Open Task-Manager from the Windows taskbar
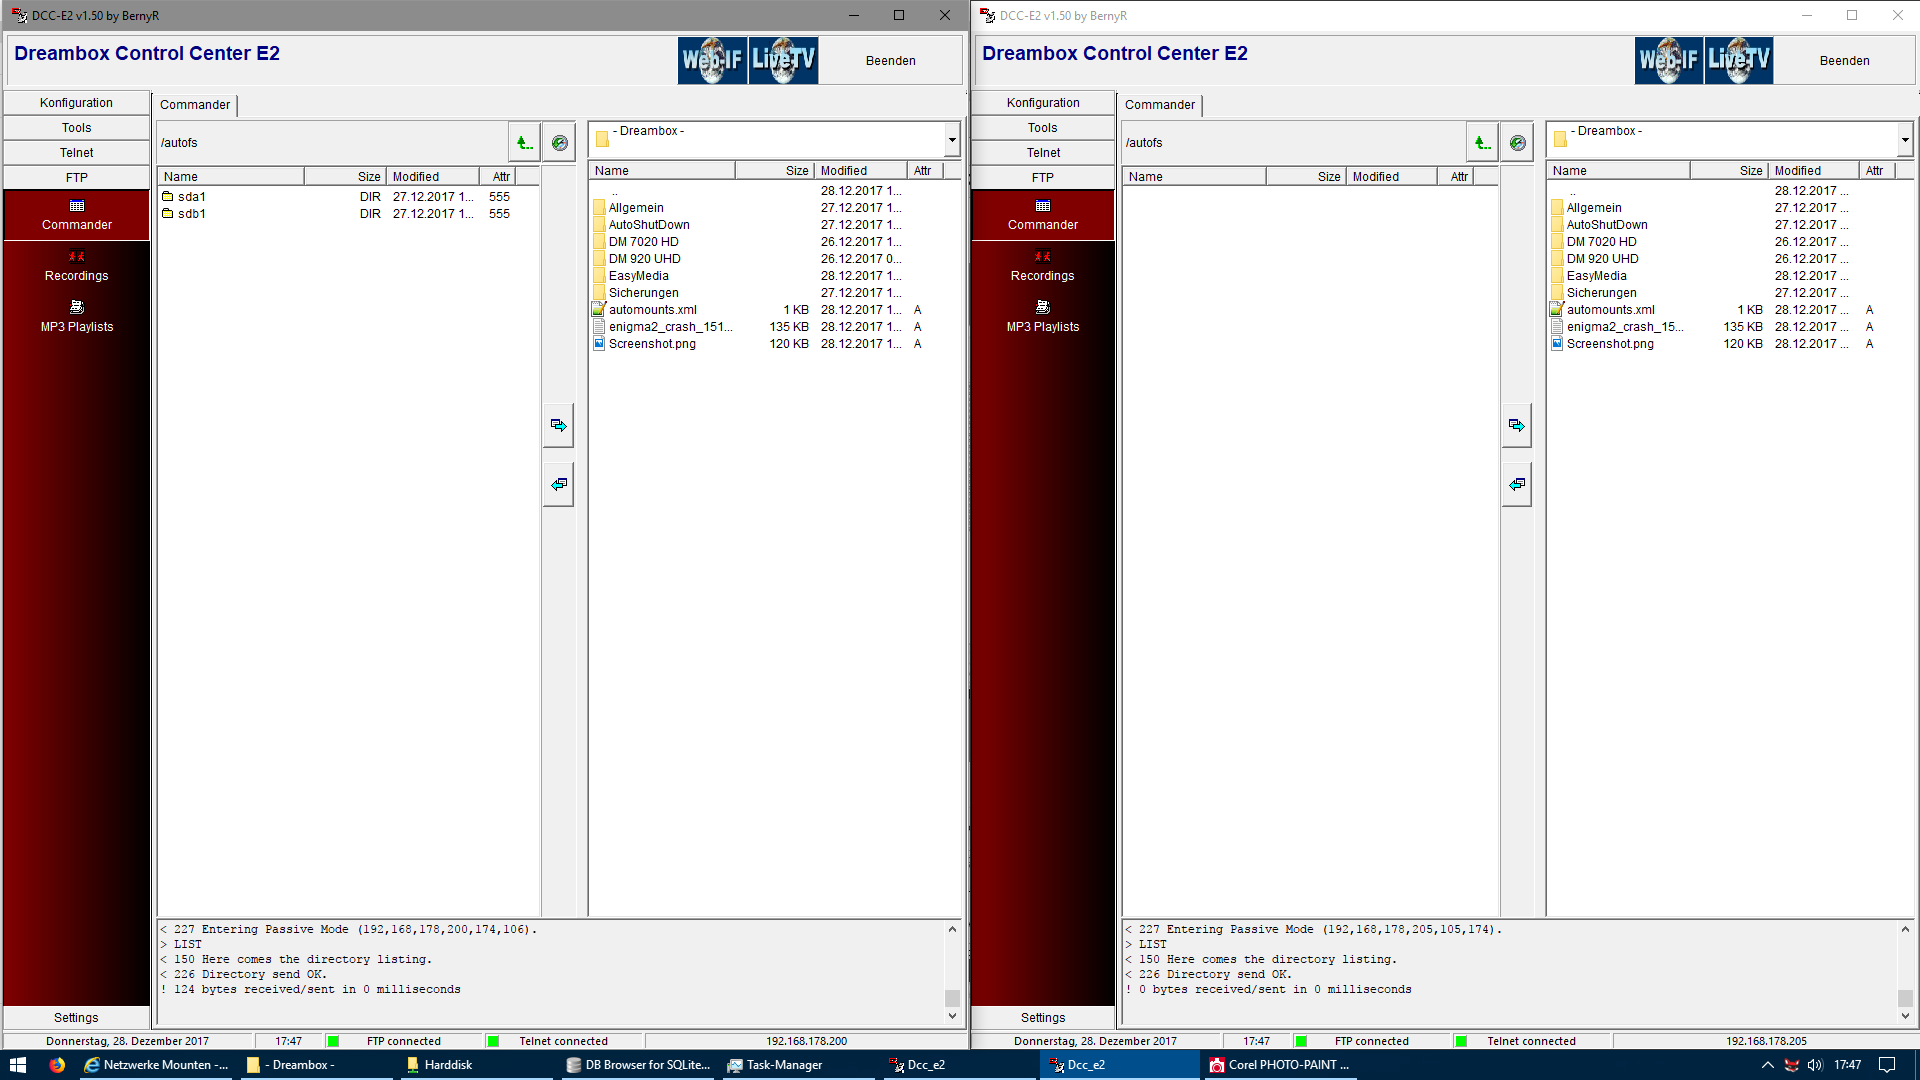Screen dimensions: 1920x1080 [x=783, y=1065]
